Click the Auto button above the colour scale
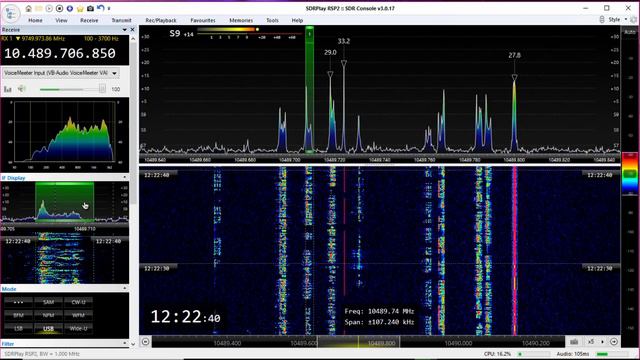Screen dimensions: 640x360 pyautogui.click(x=630, y=32)
